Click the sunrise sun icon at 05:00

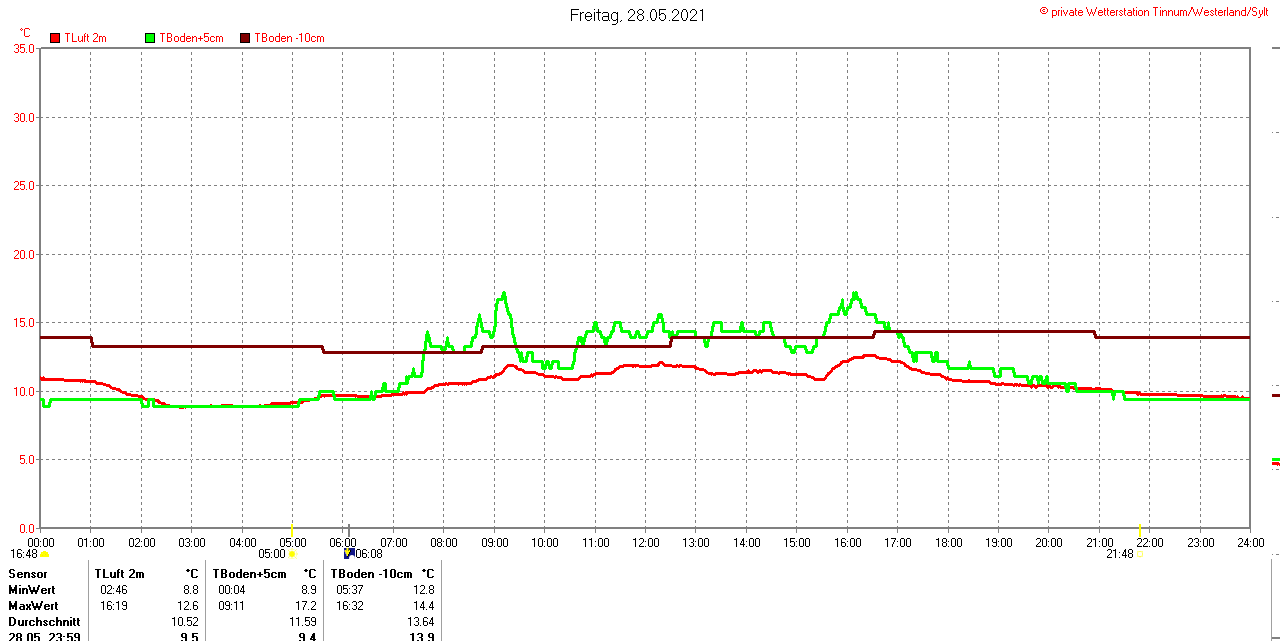click(292, 554)
